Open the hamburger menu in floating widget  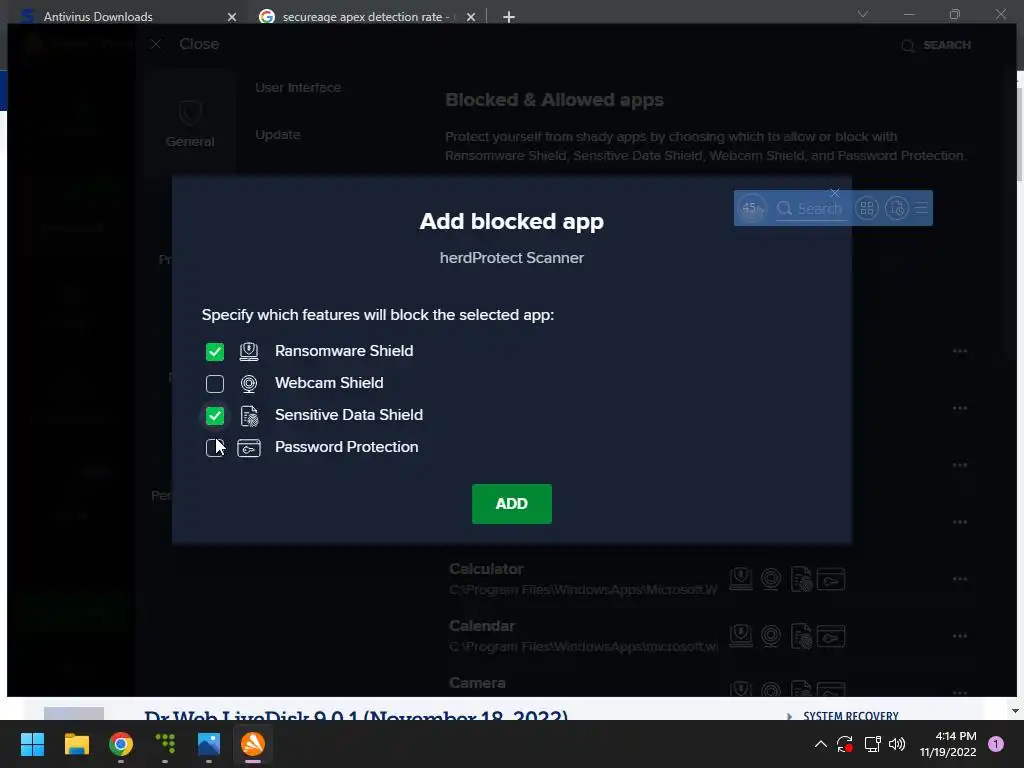coord(921,208)
